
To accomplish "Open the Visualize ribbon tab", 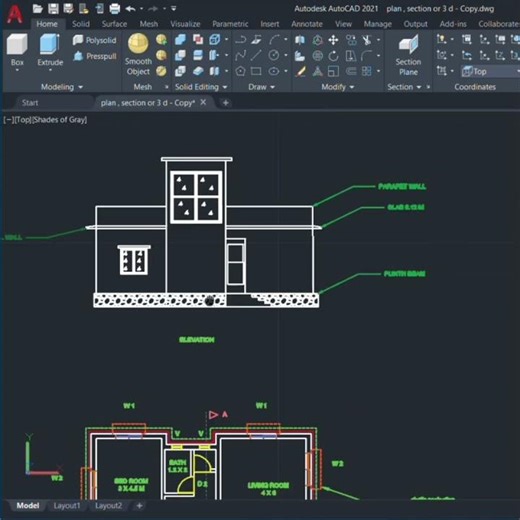I will click(x=185, y=24).
